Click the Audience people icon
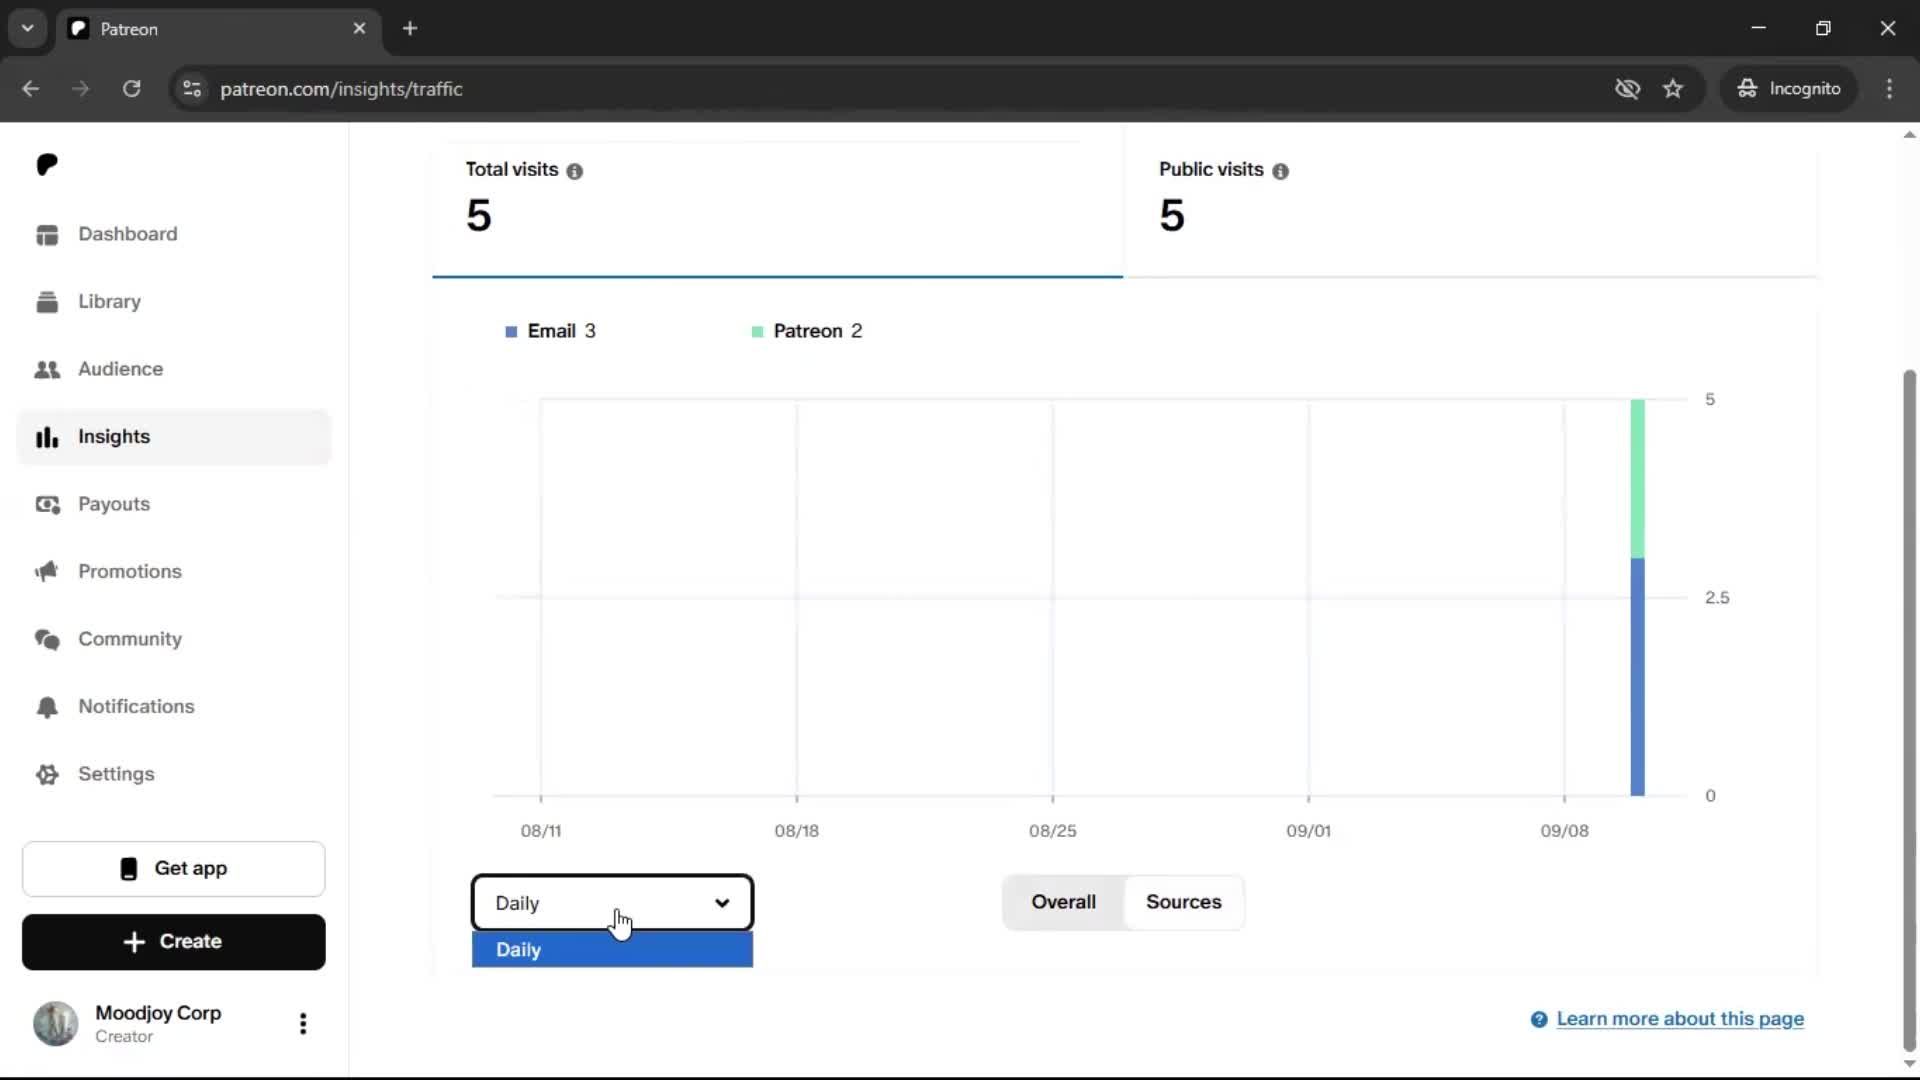 point(47,369)
